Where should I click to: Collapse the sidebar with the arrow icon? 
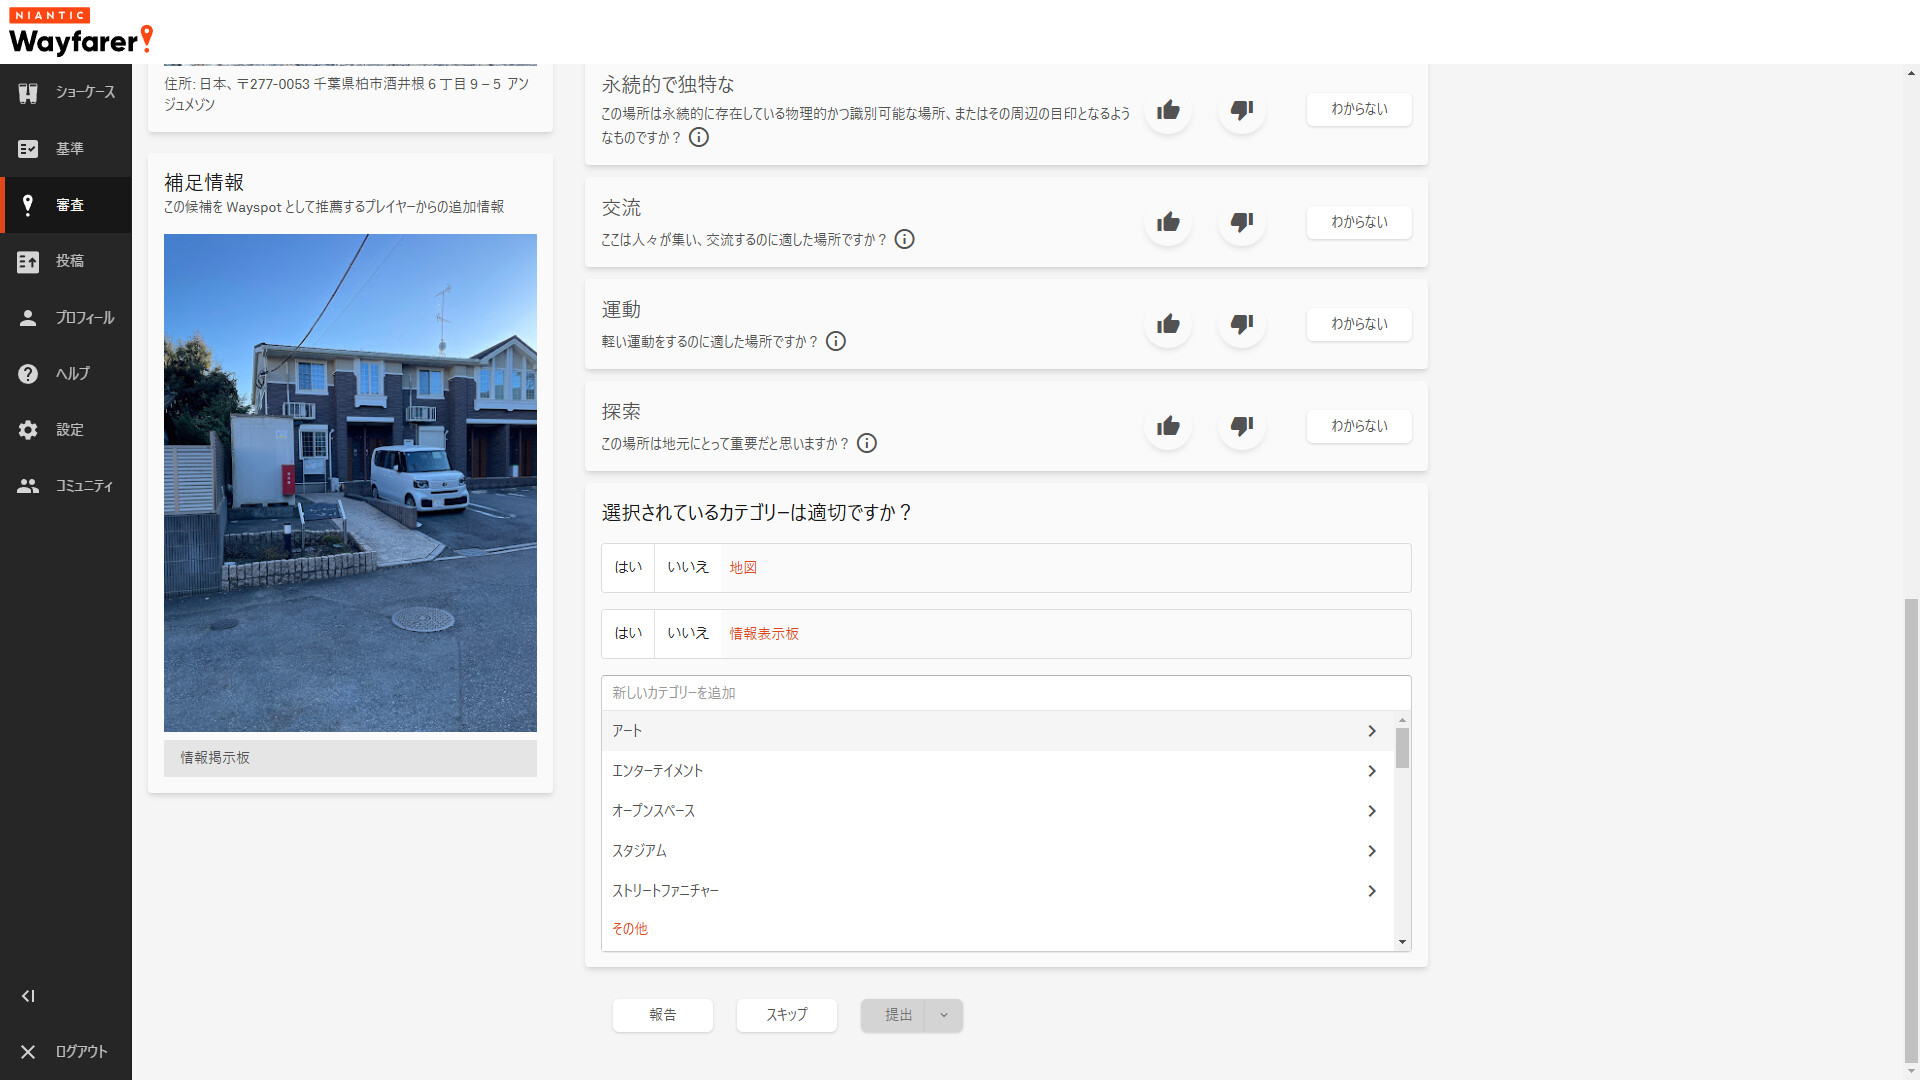click(x=28, y=996)
